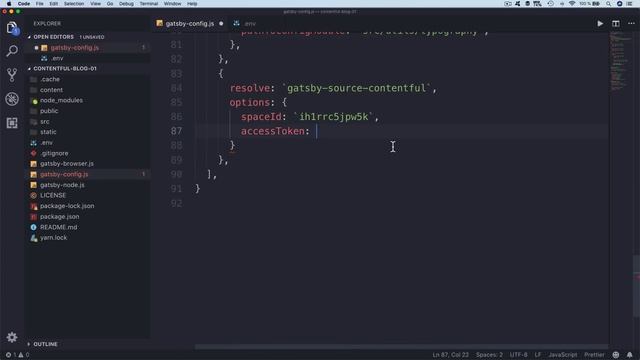
Task: Open the Source Control view
Action: tap(12, 75)
